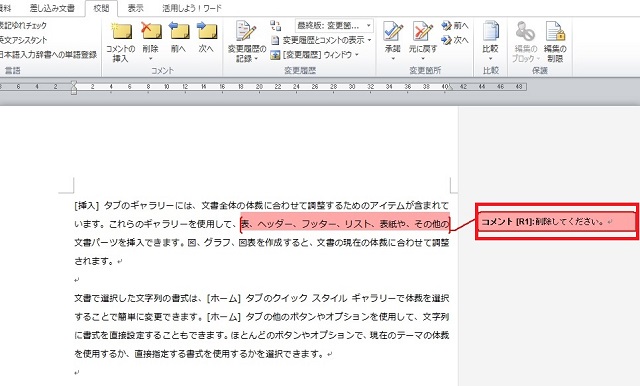
Task: Select the 校閲 ribbon tab
Action: [101, 8]
